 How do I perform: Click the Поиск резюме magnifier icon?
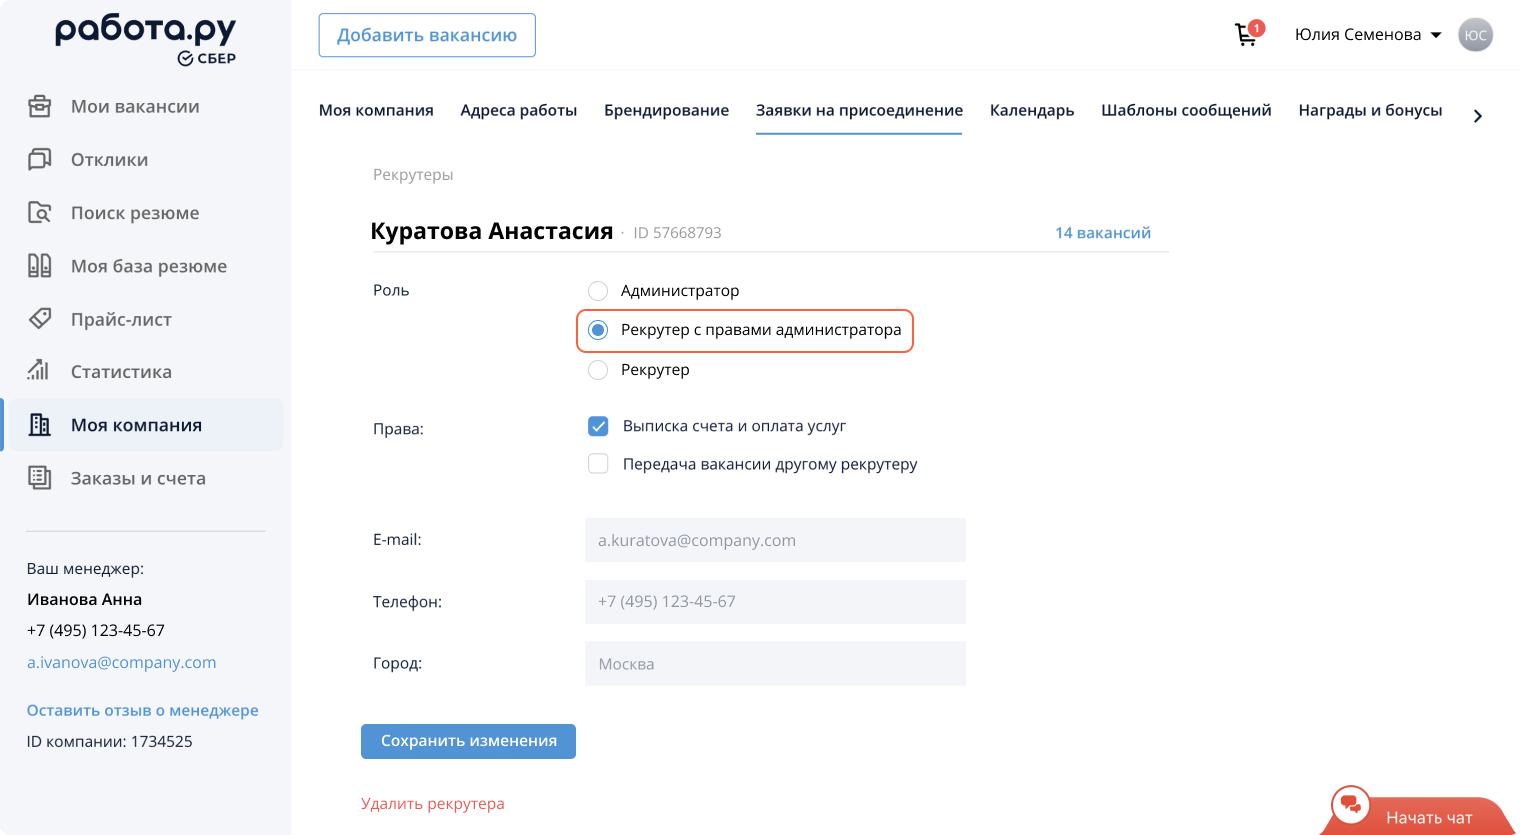tap(39, 212)
